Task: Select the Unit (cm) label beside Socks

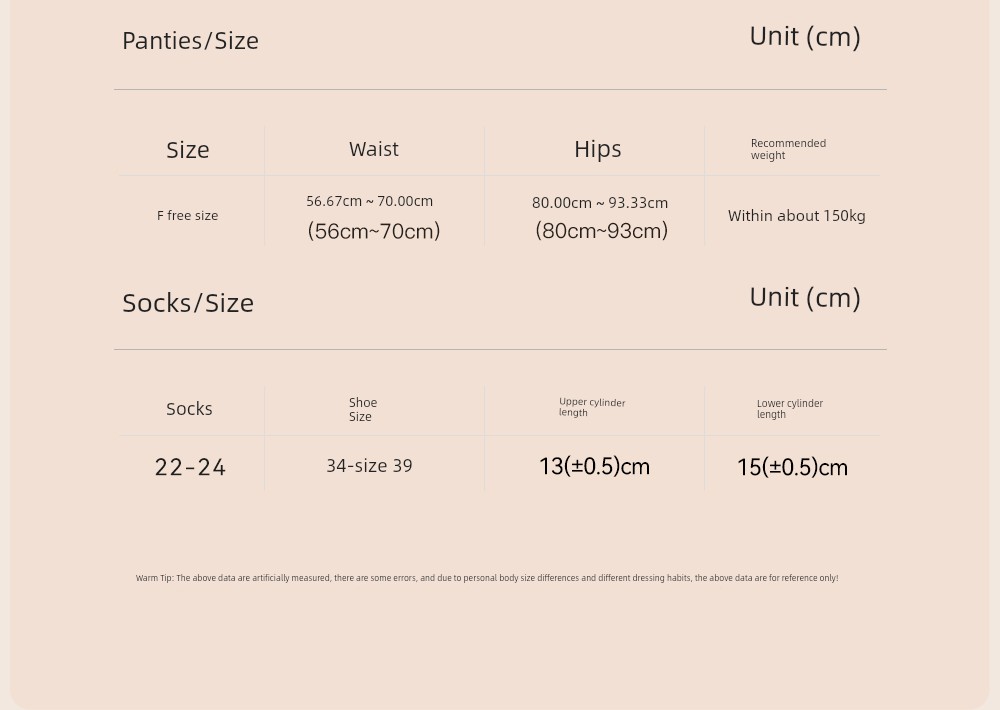Action: point(805,298)
